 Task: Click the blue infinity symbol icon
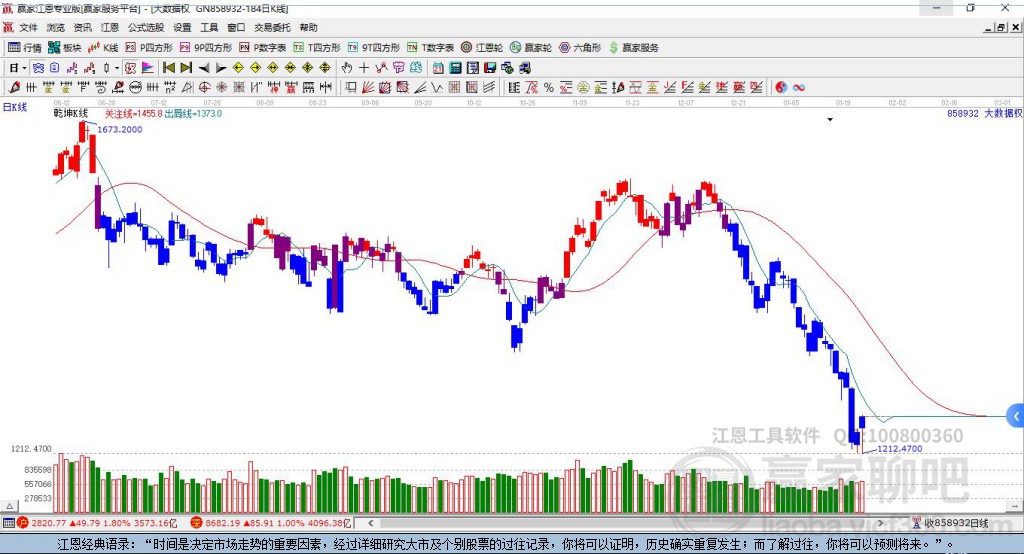point(799,88)
